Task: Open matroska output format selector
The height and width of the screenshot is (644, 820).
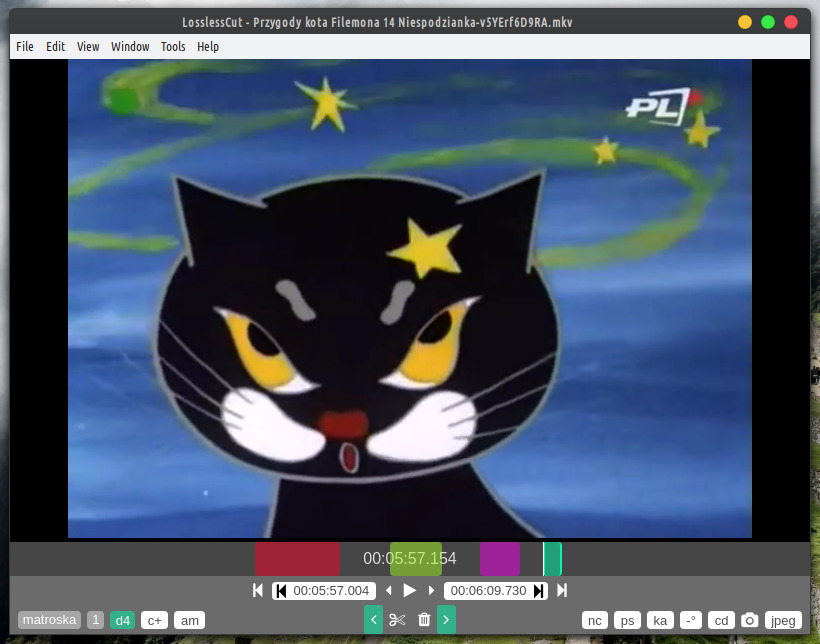Action: (x=50, y=620)
